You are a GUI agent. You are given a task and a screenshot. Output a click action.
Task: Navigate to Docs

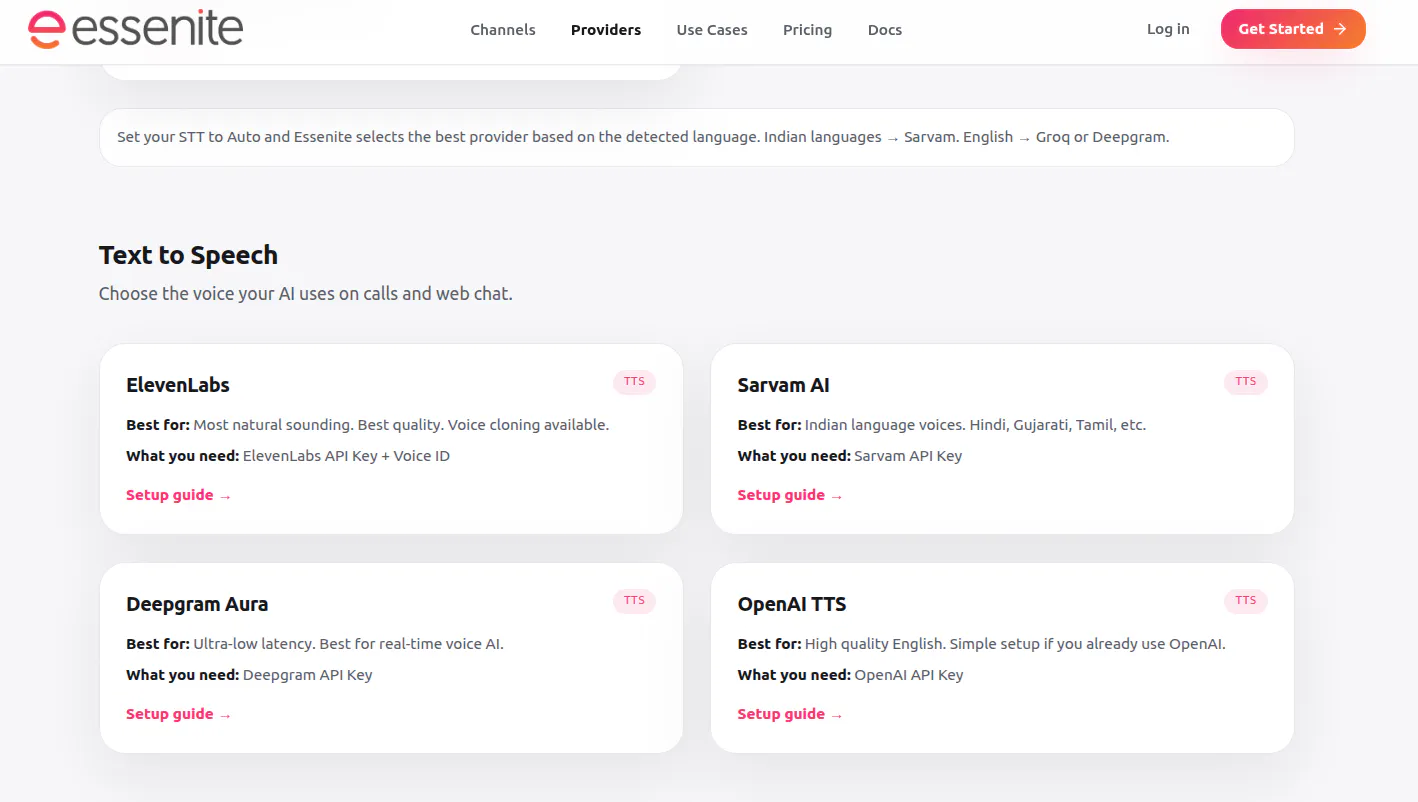885,30
